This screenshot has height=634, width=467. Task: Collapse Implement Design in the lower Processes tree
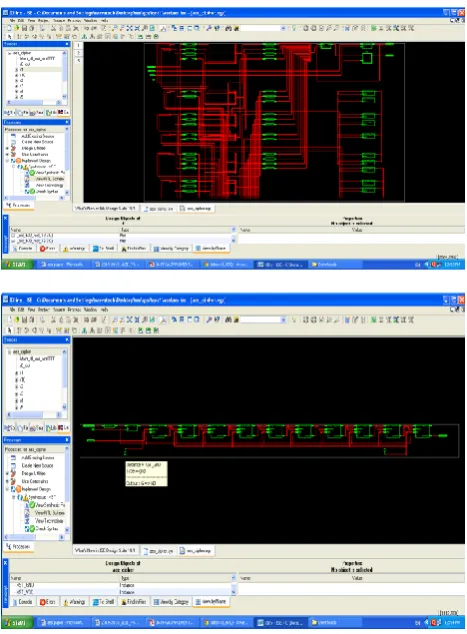click(7, 489)
